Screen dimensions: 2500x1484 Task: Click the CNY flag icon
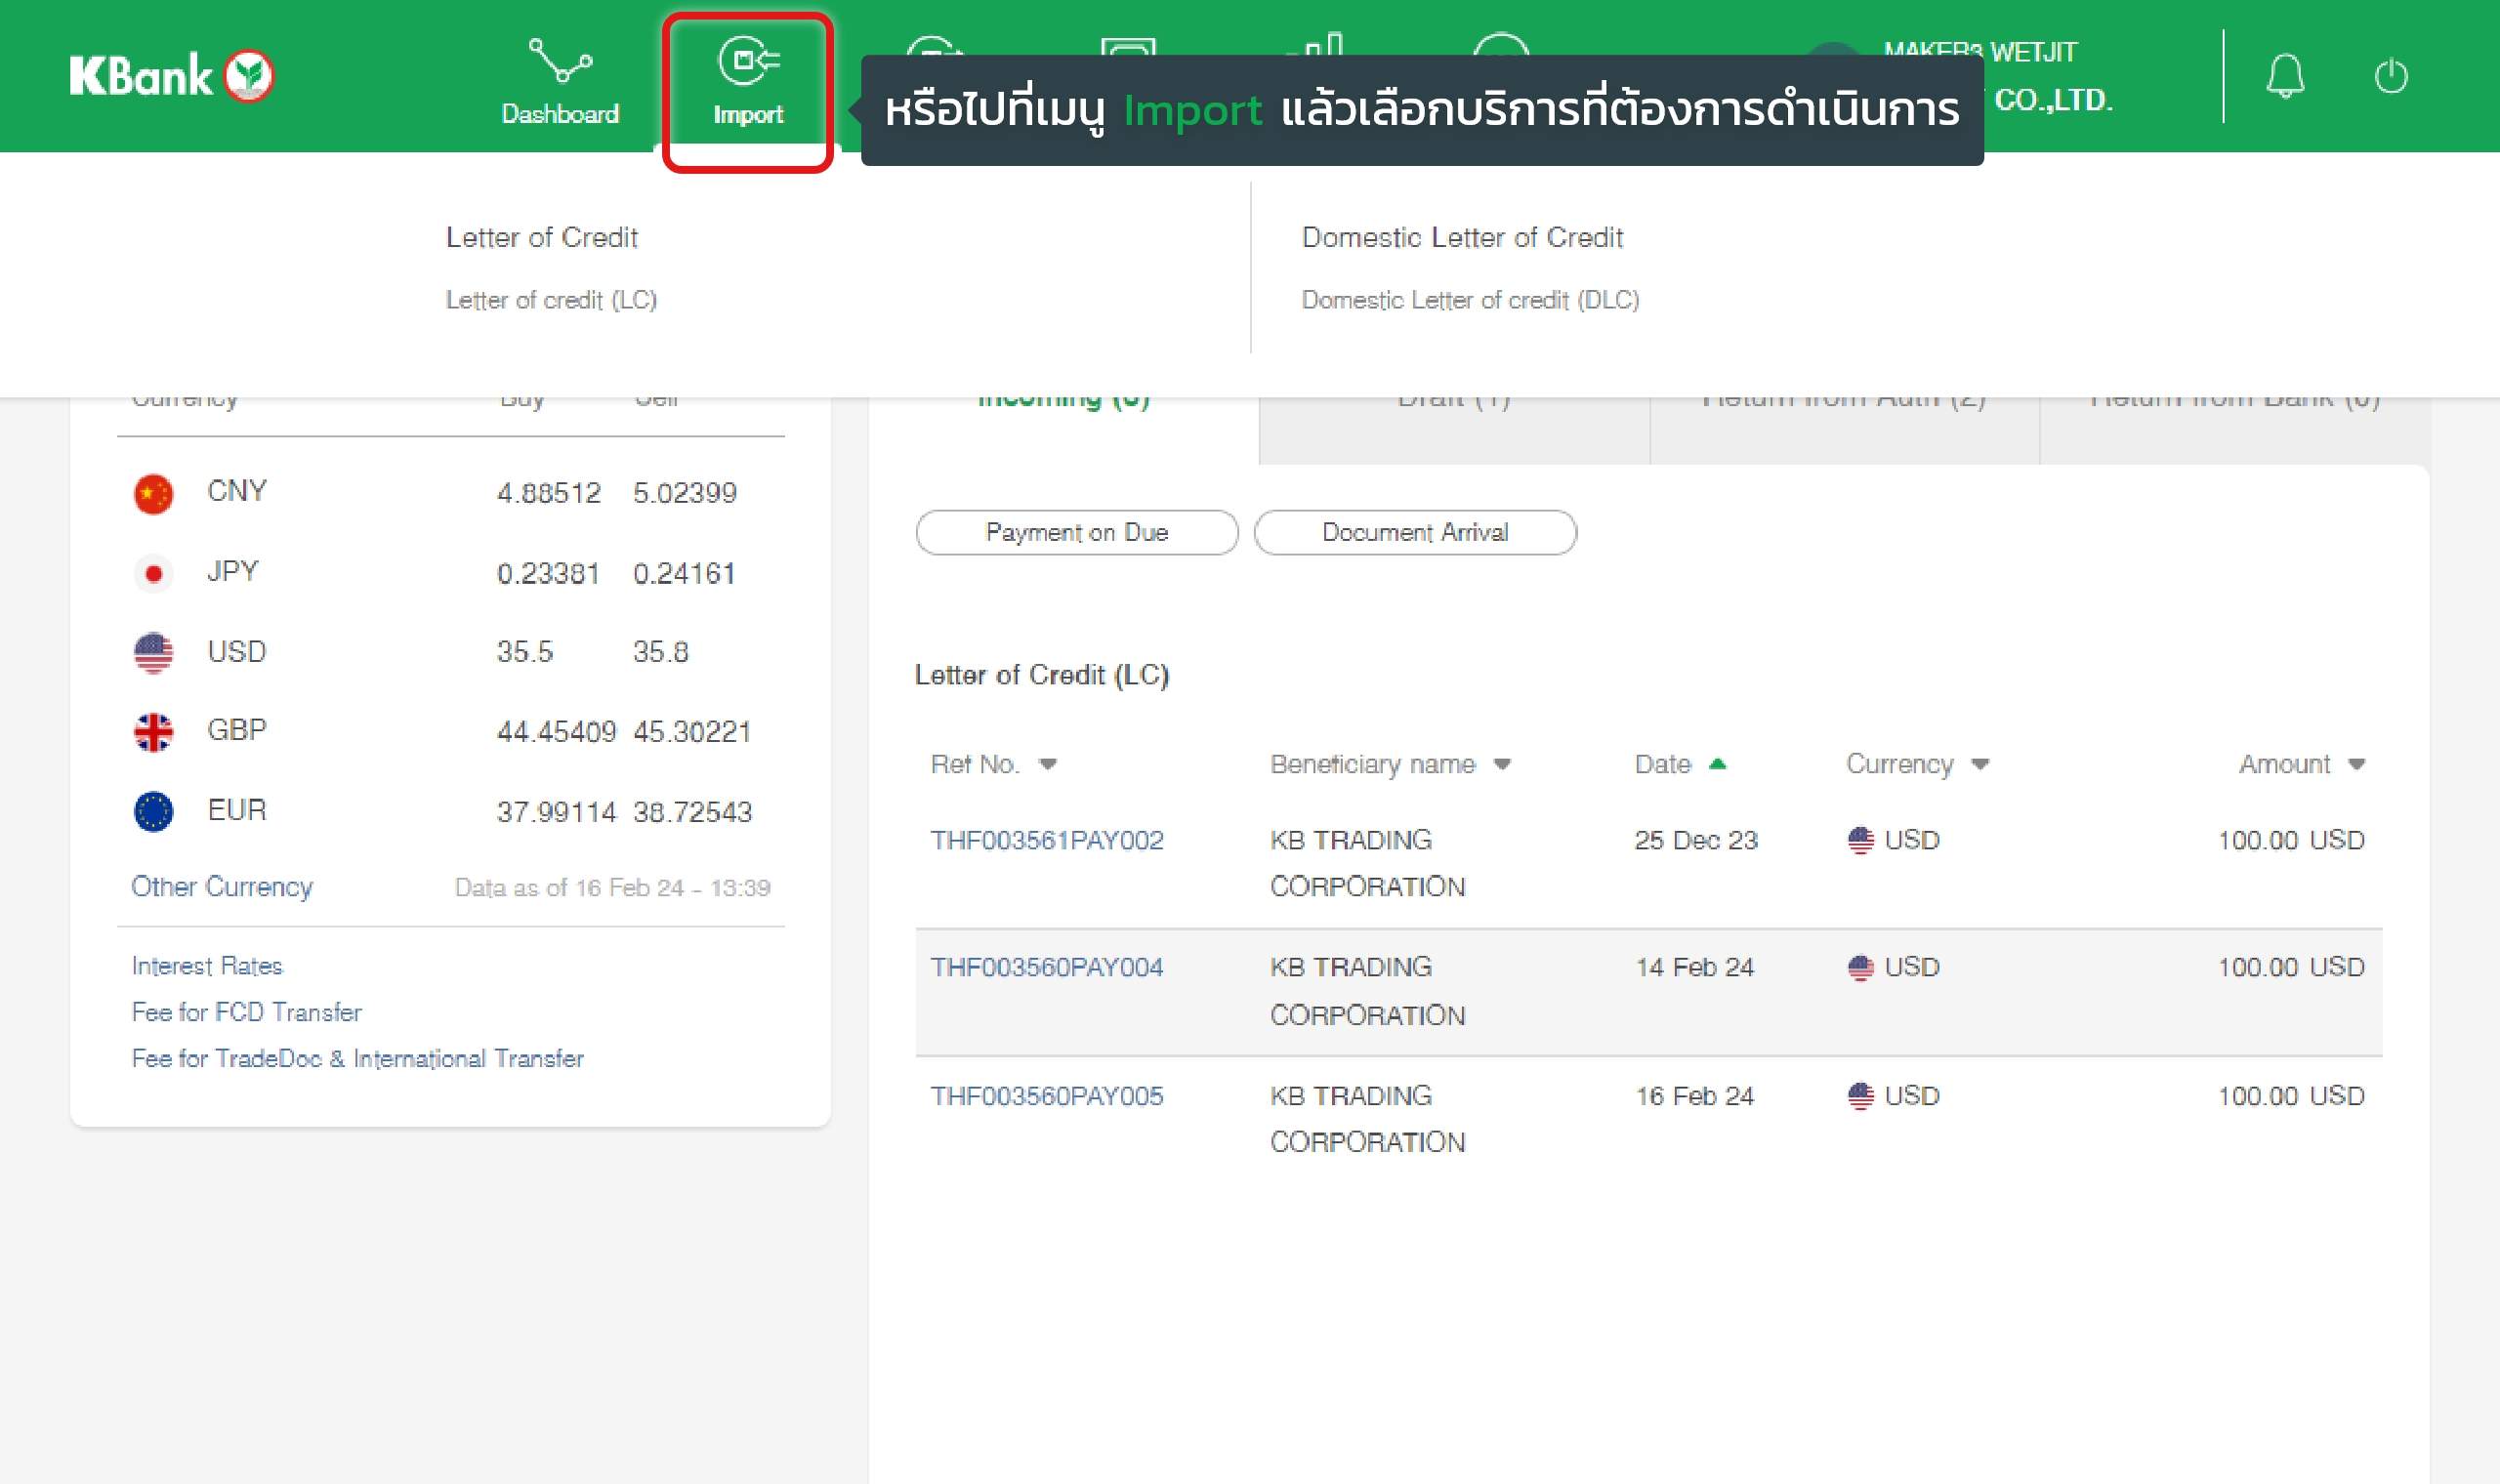click(x=153, y=493)
